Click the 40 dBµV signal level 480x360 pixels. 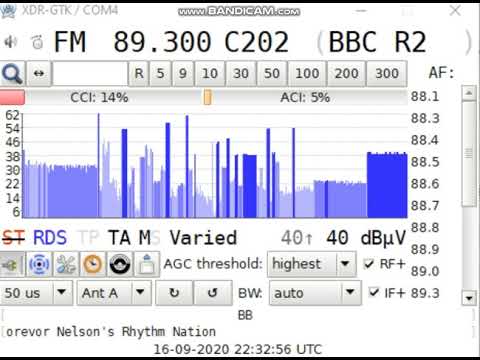pos(366,238)
